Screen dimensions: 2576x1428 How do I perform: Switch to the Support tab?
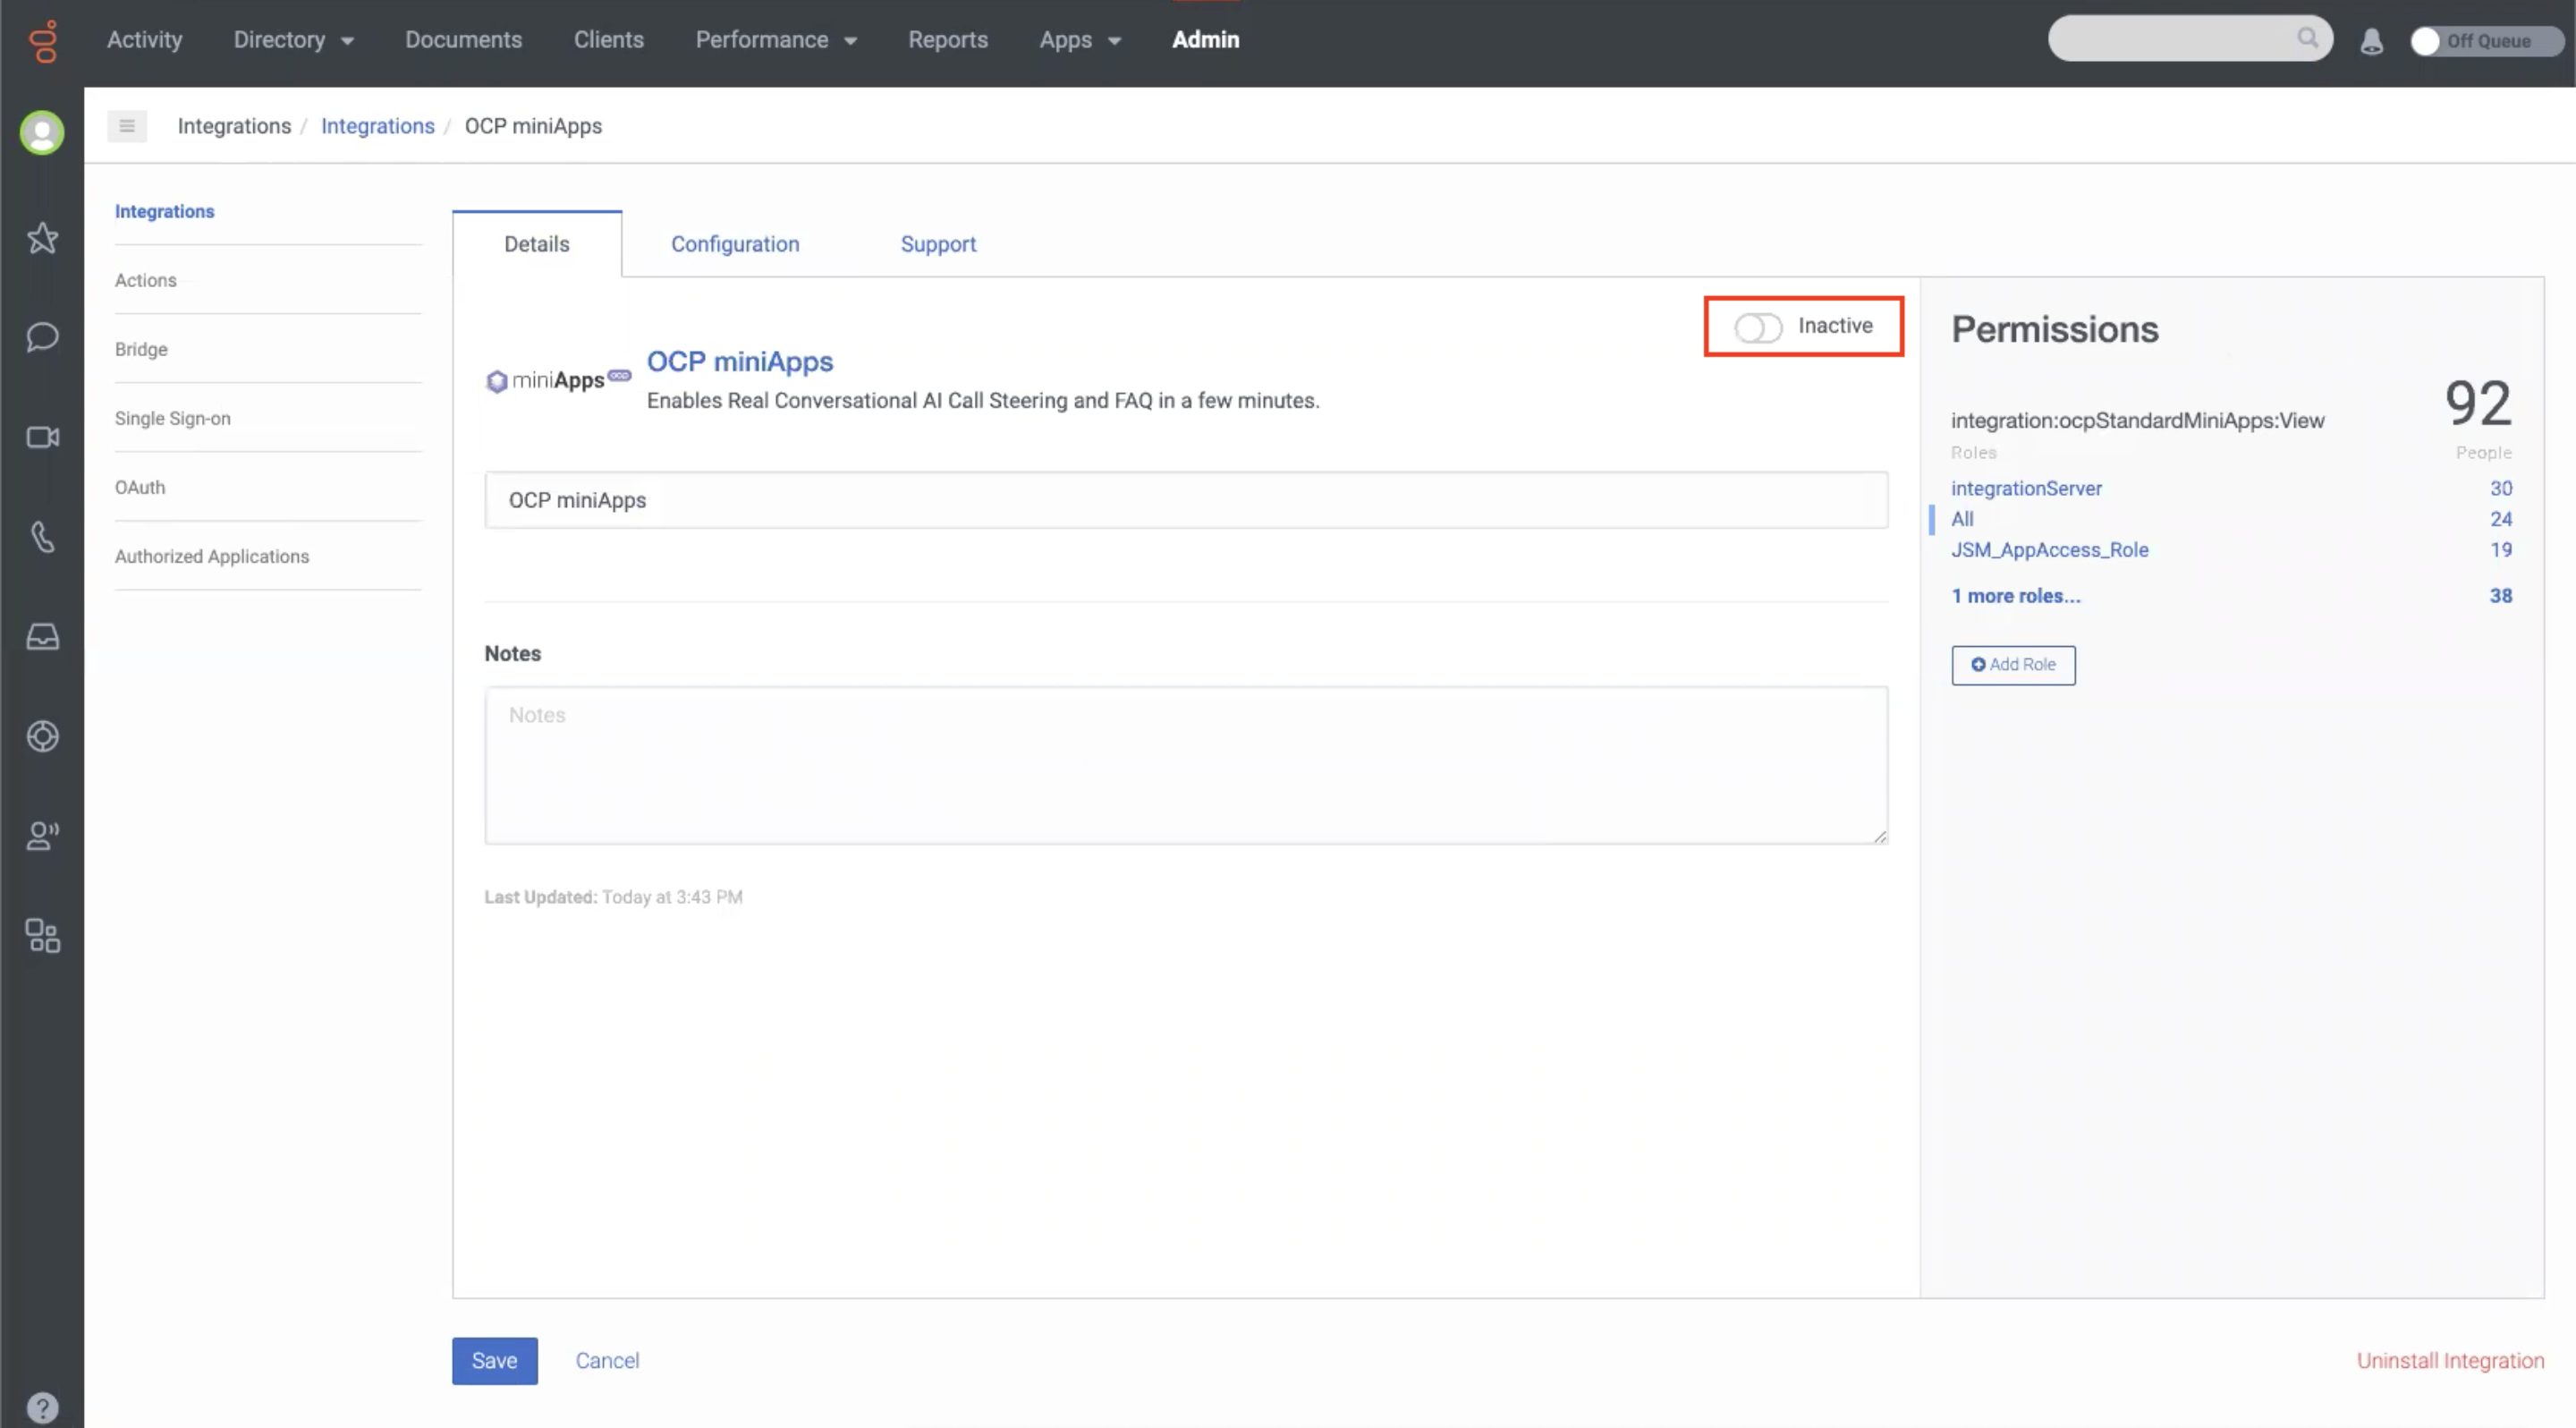click(x=938, y=244)
